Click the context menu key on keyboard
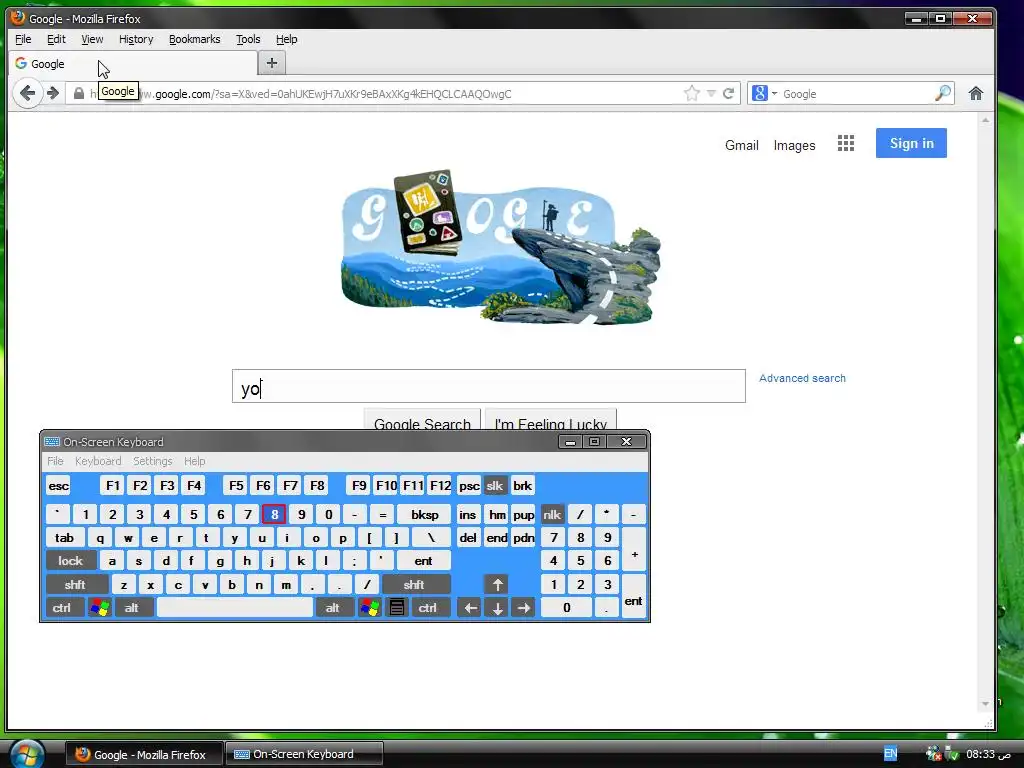 tap(396, 608)
